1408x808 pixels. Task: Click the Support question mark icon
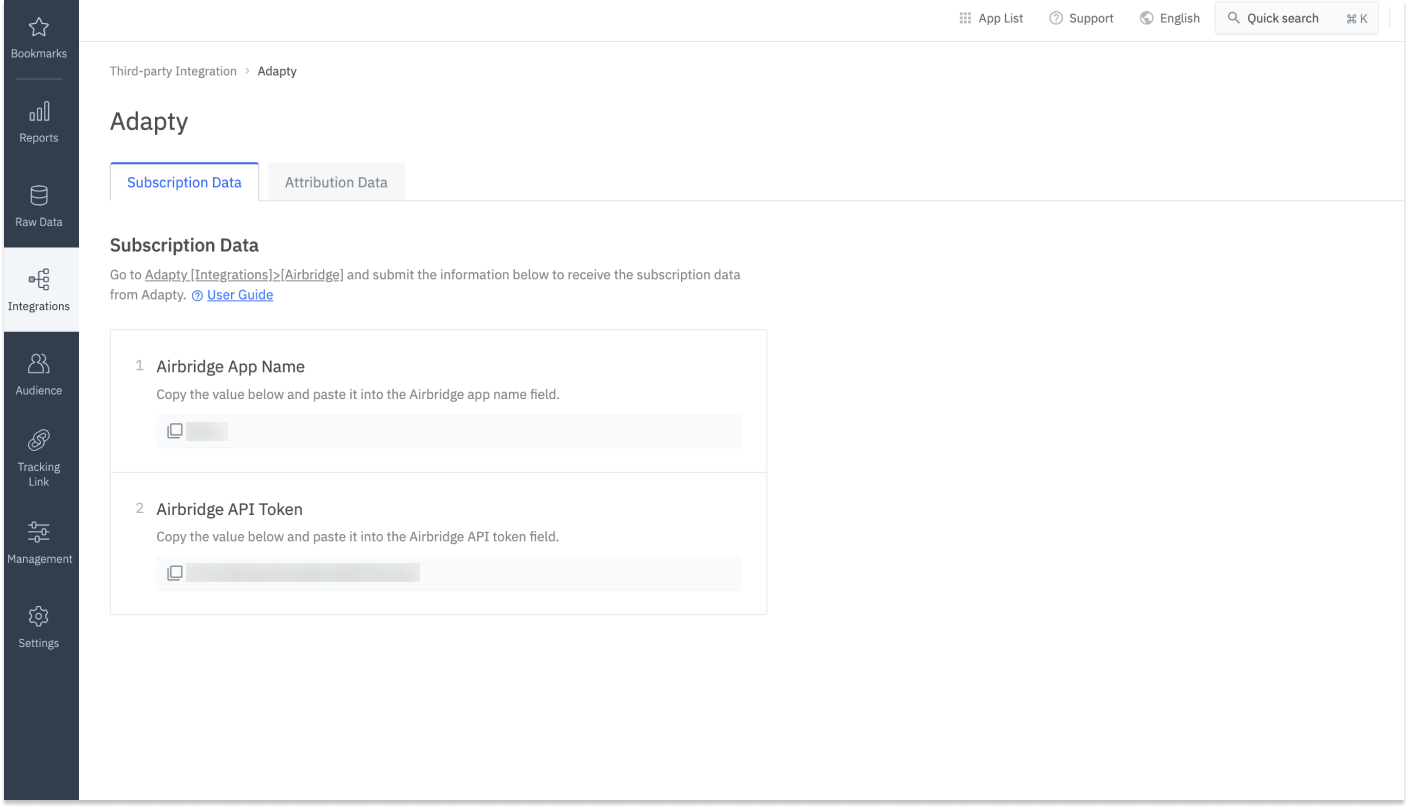click(1056, 18)
